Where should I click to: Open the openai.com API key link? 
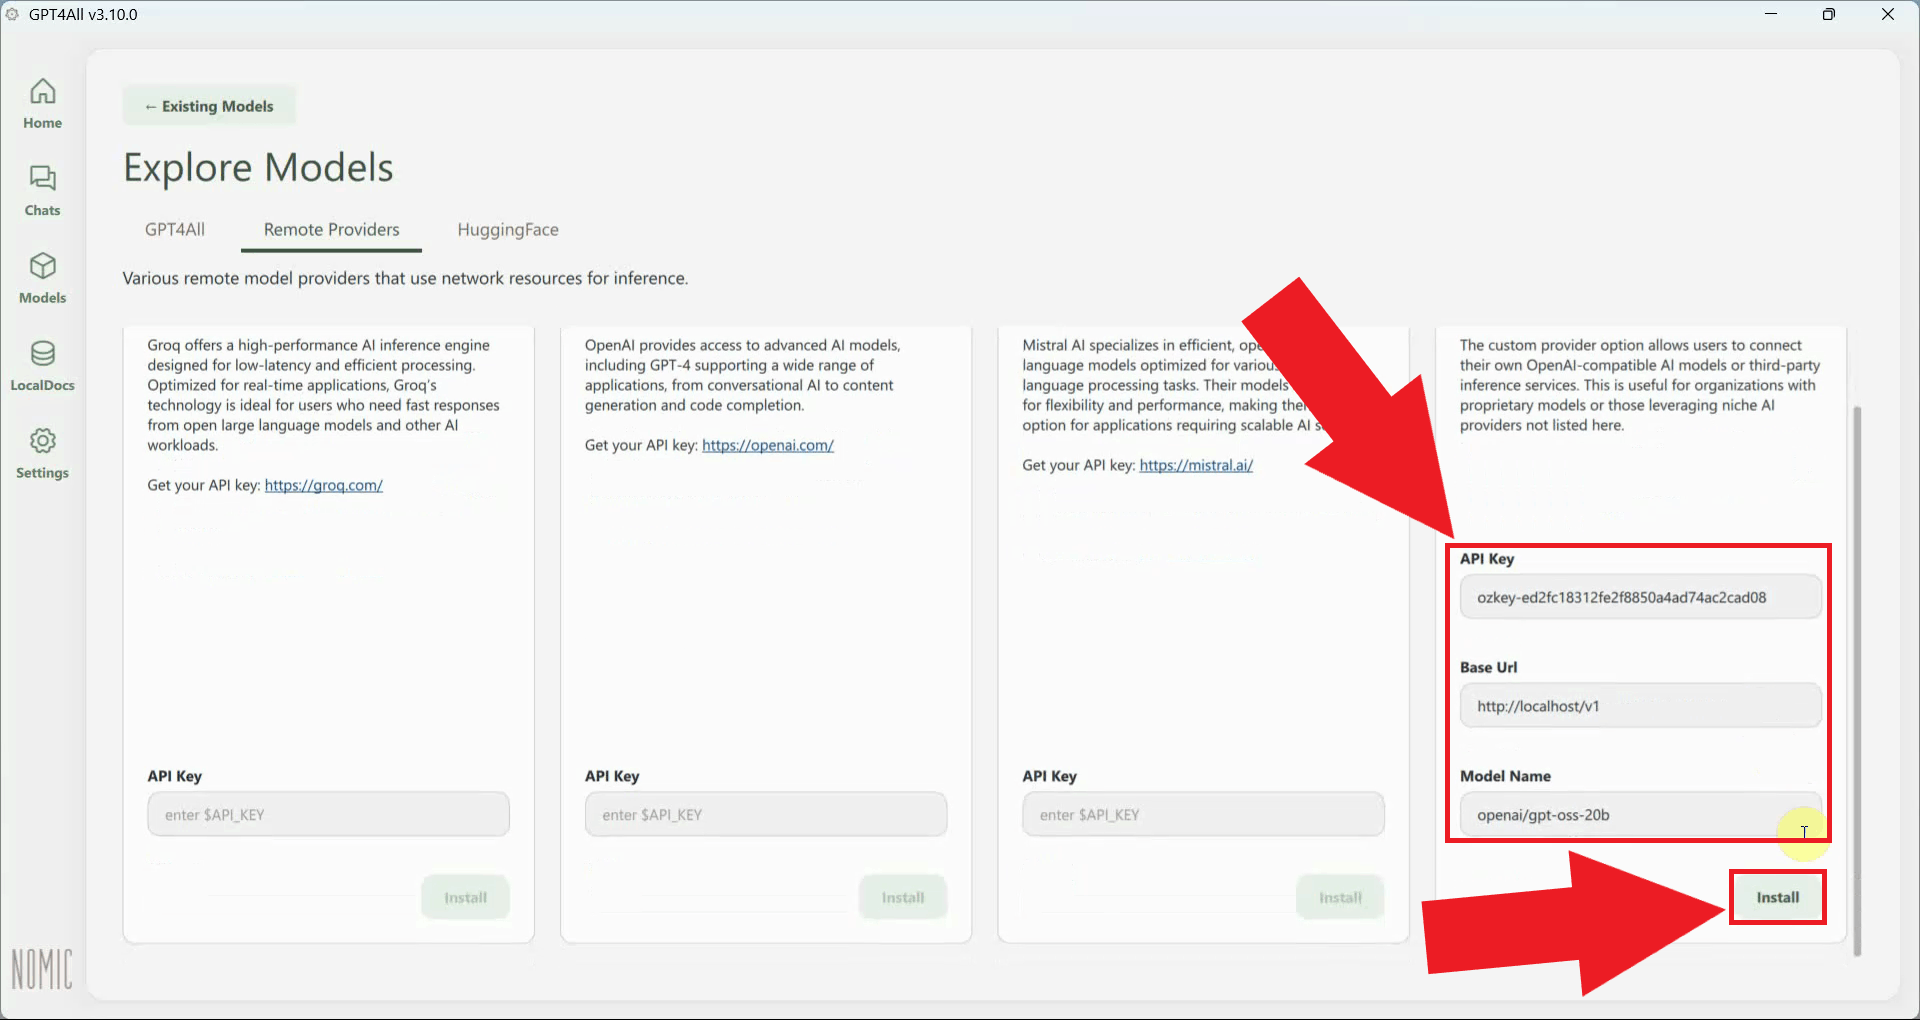point(768,445)
